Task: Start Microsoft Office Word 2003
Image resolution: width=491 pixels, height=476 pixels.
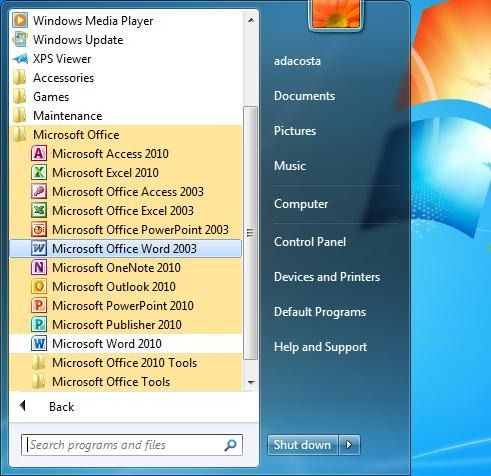Action: point(126,249)
